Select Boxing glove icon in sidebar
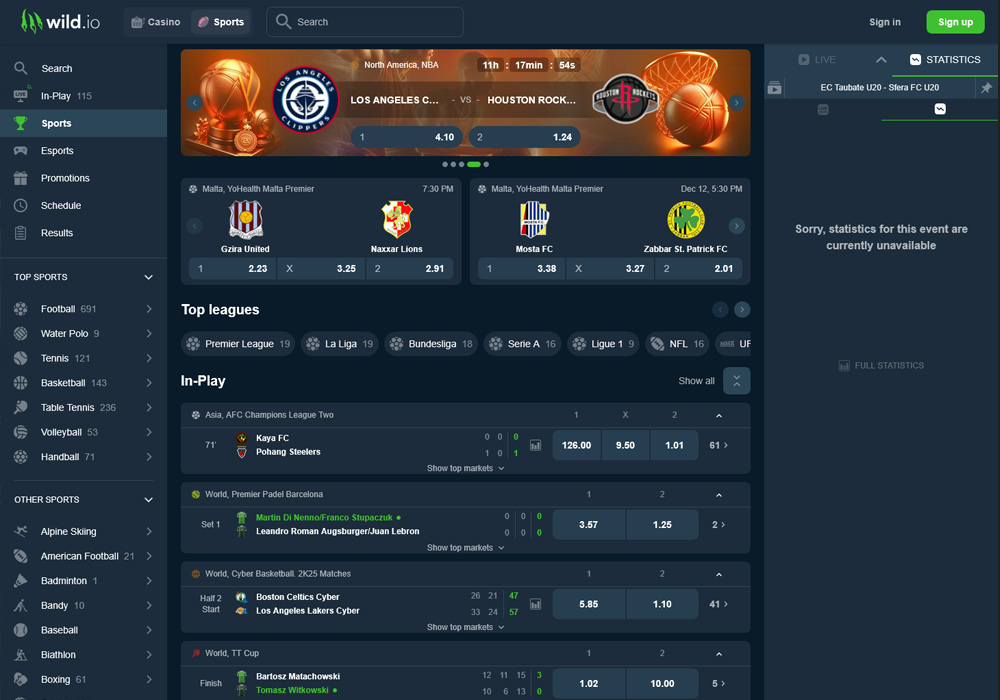The image size is (1000, 700). click(x=20, y=679)
